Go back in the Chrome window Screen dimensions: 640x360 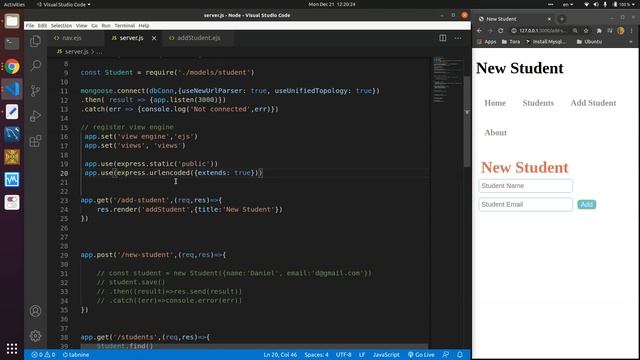479,31
